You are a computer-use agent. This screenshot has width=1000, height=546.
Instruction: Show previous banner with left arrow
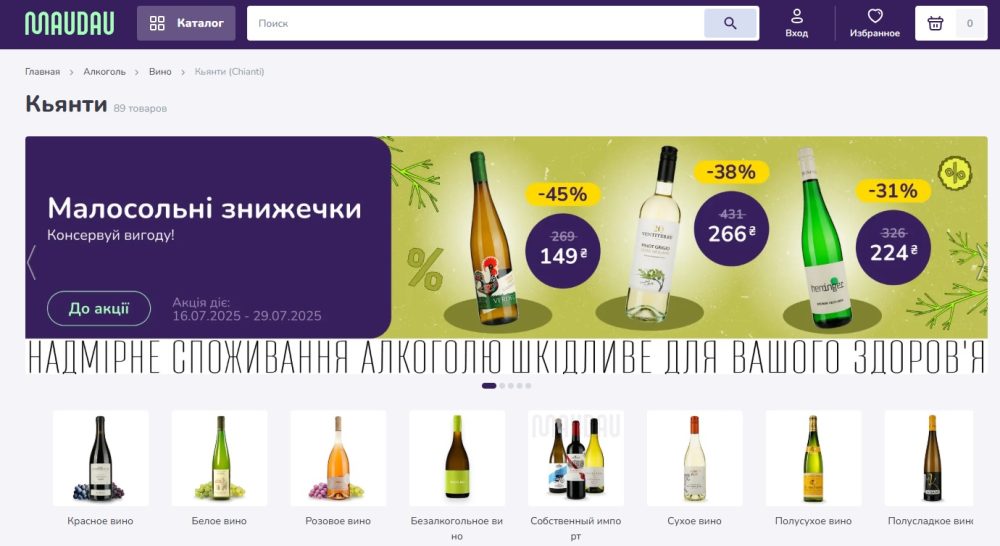pyautogui.click(x=31, y=262)
